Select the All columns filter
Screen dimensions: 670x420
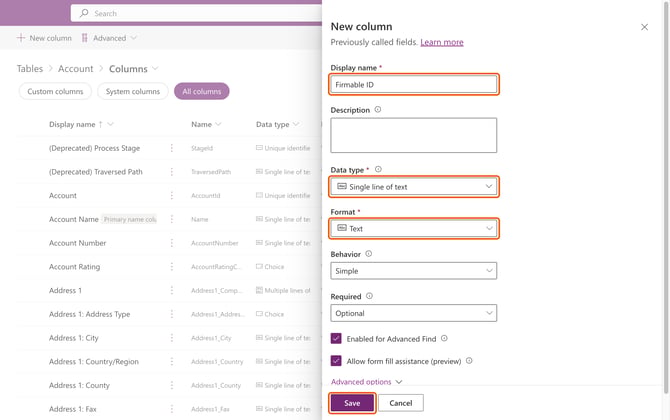click(x=202, y=91)
